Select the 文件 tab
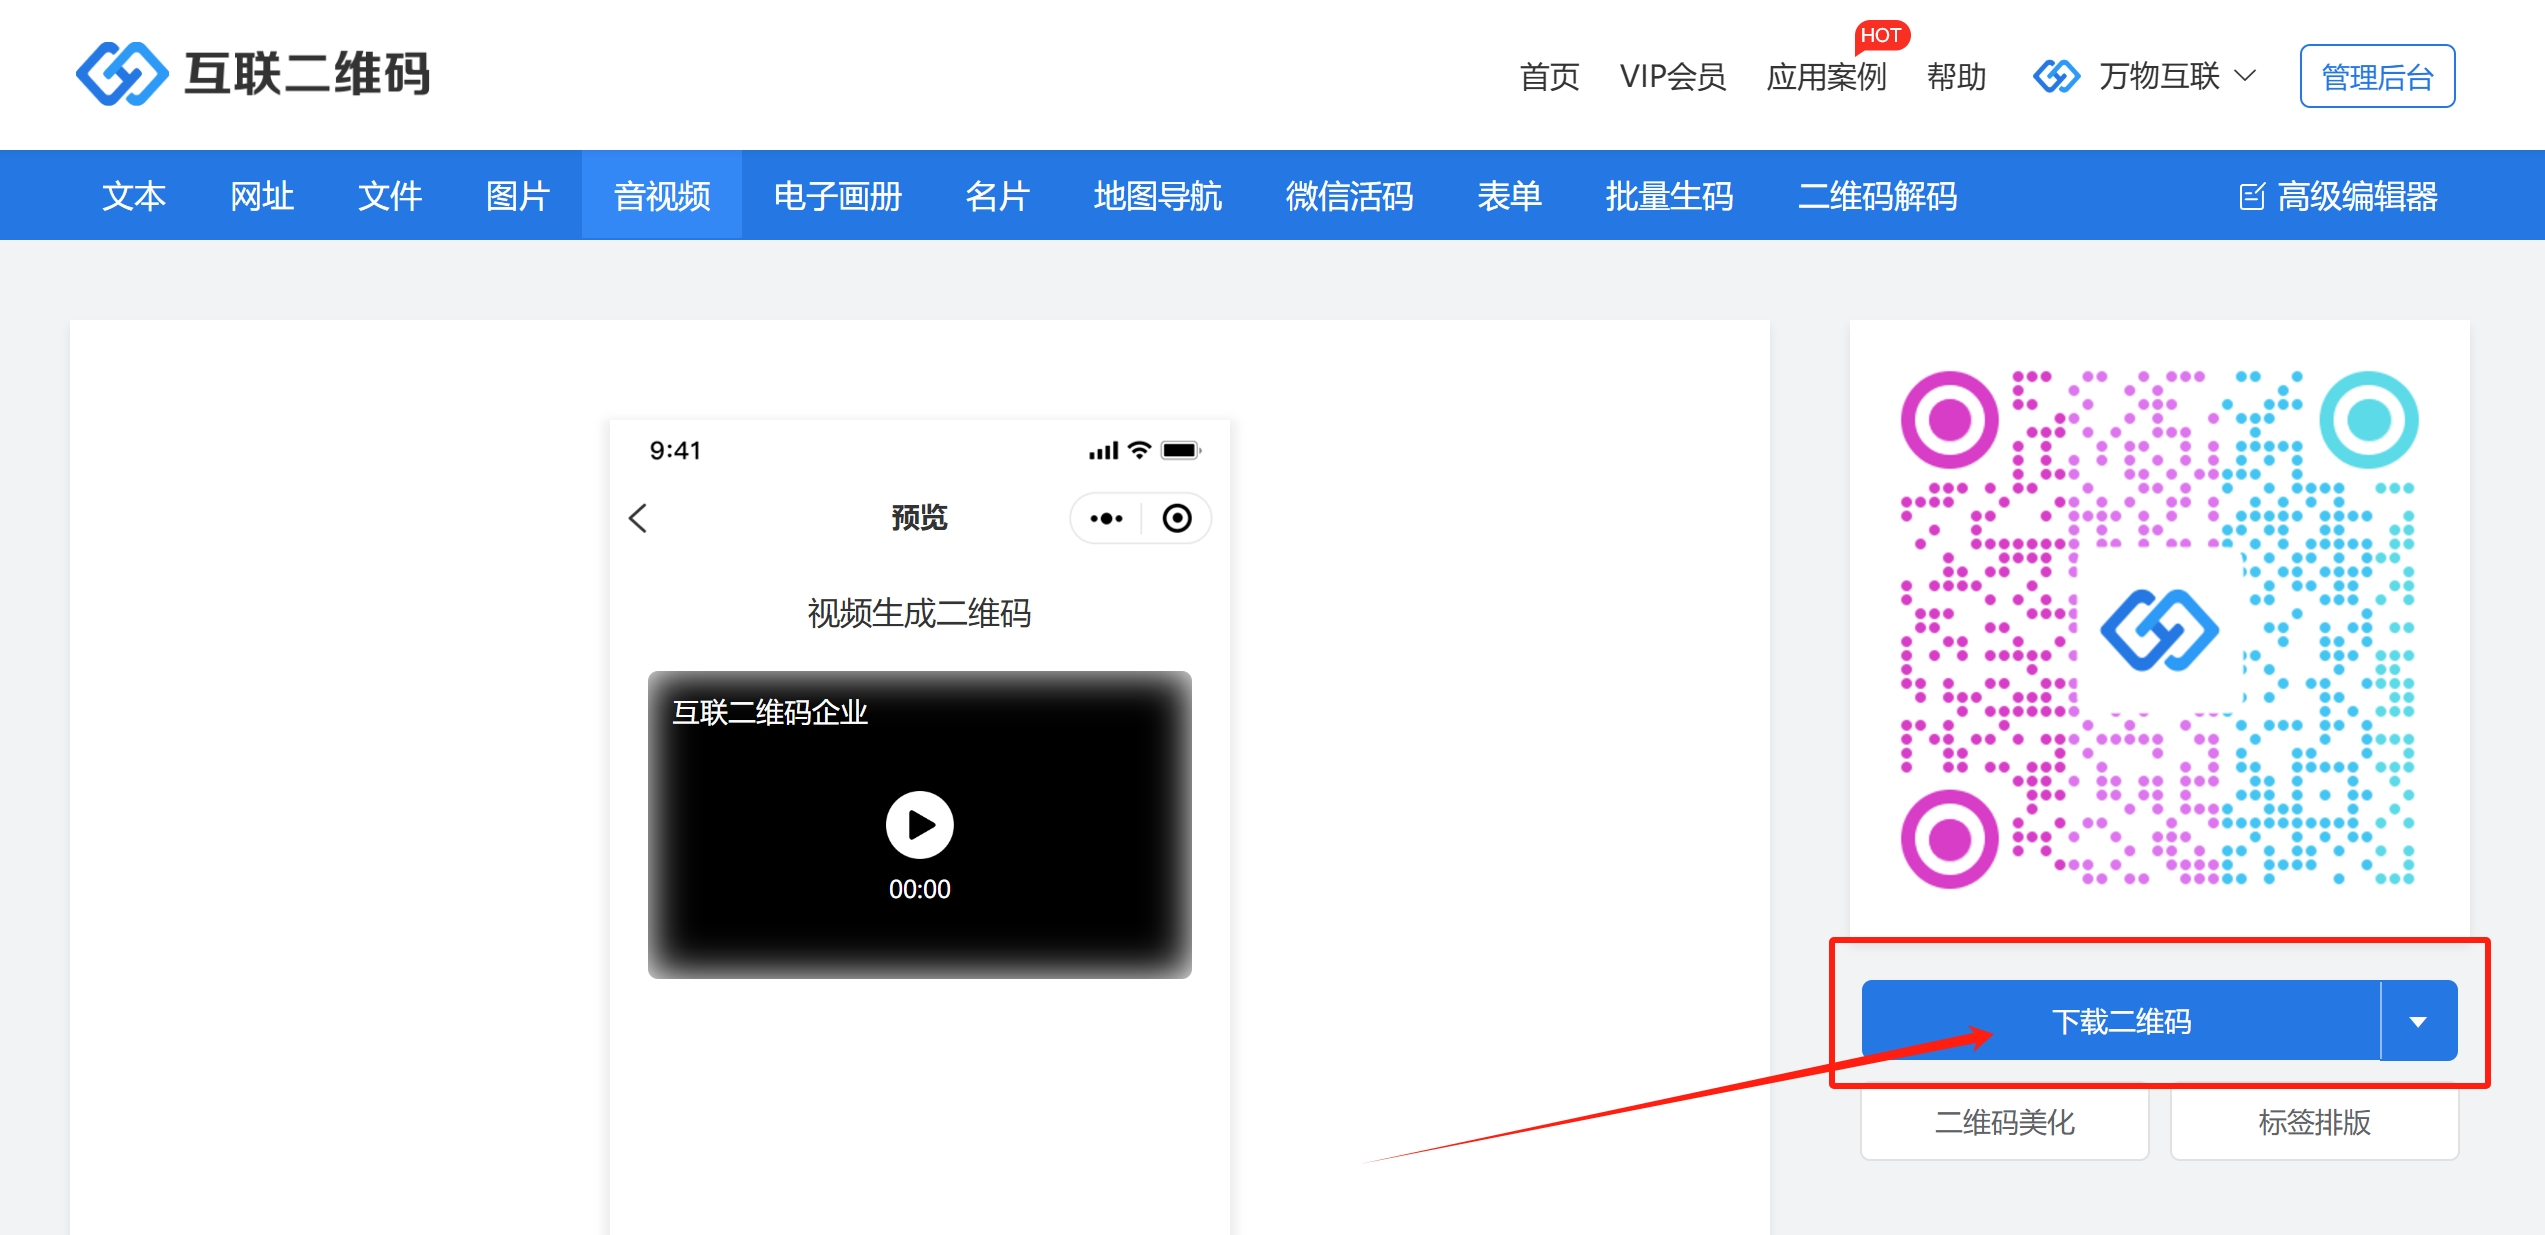 (x=390, y=196)
